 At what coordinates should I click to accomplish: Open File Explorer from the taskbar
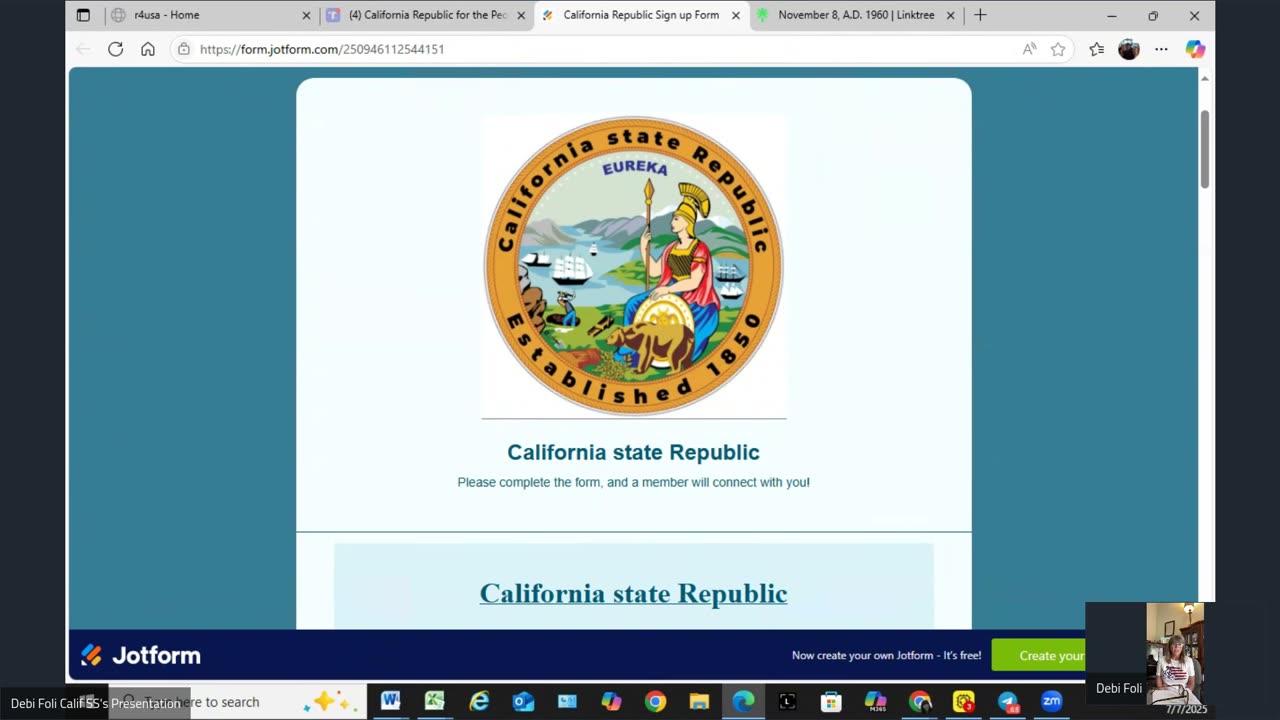(699, 702)
